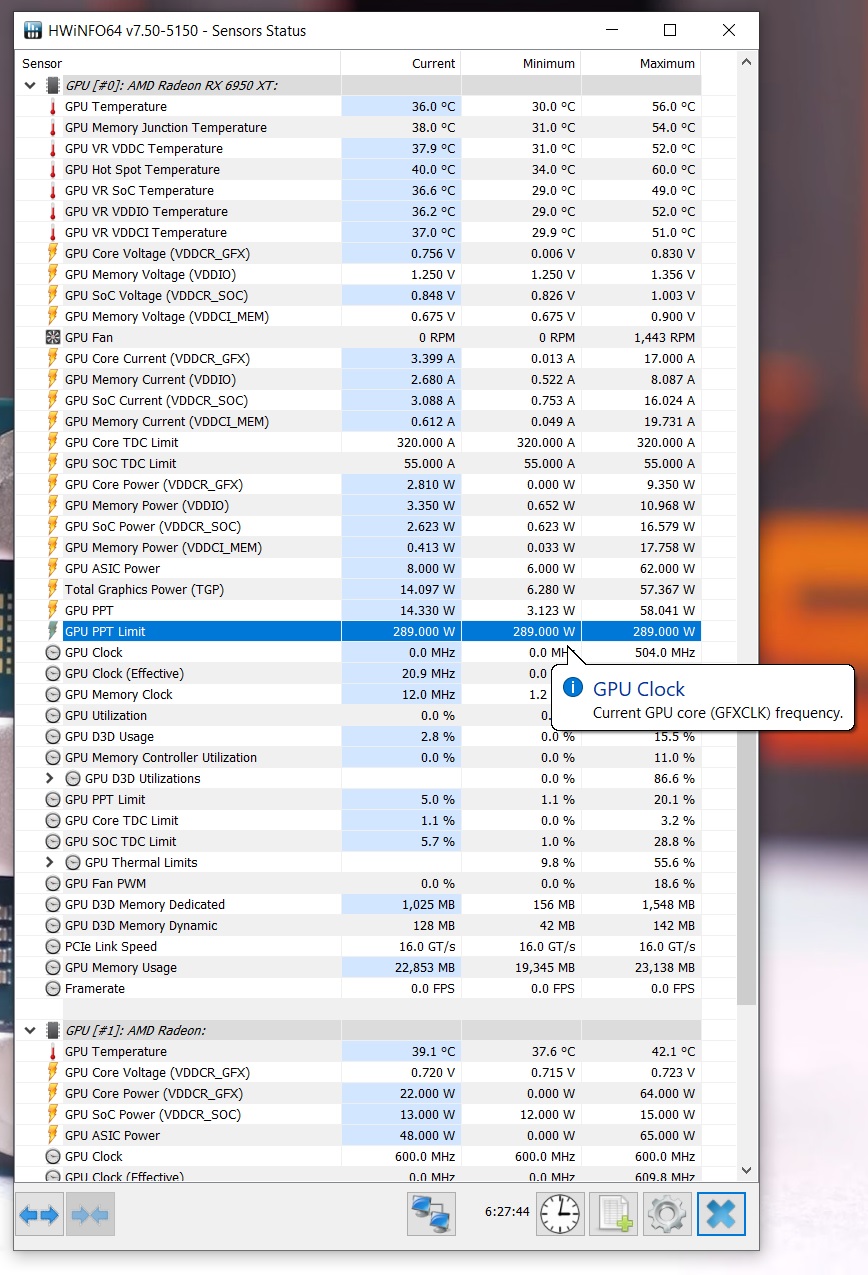Screen dimensions: 868x1275
Task: Close sensors with the blue X button
Action: [721, 1215]
